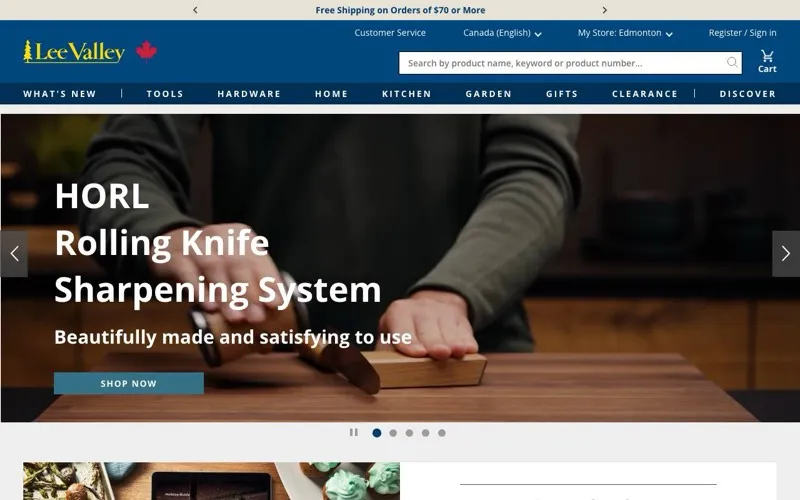Viewport: 800px width, 500px height.
Task: Open the Home menu
Action: coord(331,94)
